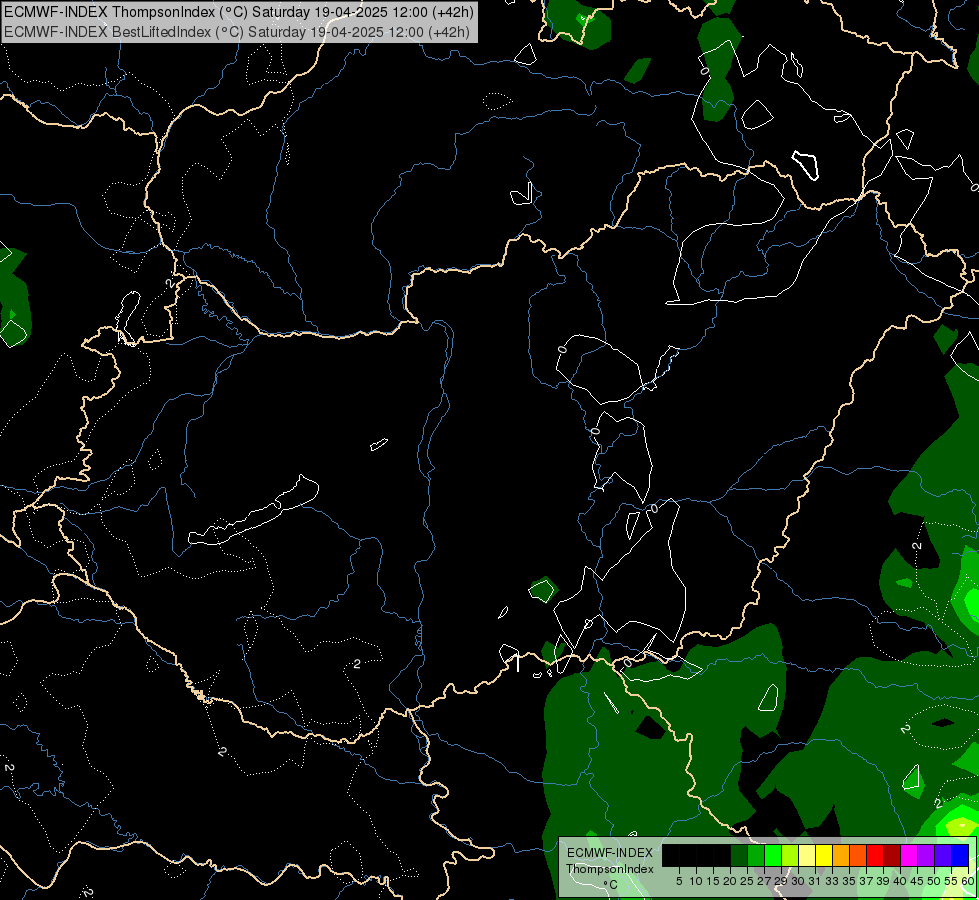The width and height of the screenshot is (979, 900).
Task: Click the legend tick value '50'
Action: pos(934,881)
